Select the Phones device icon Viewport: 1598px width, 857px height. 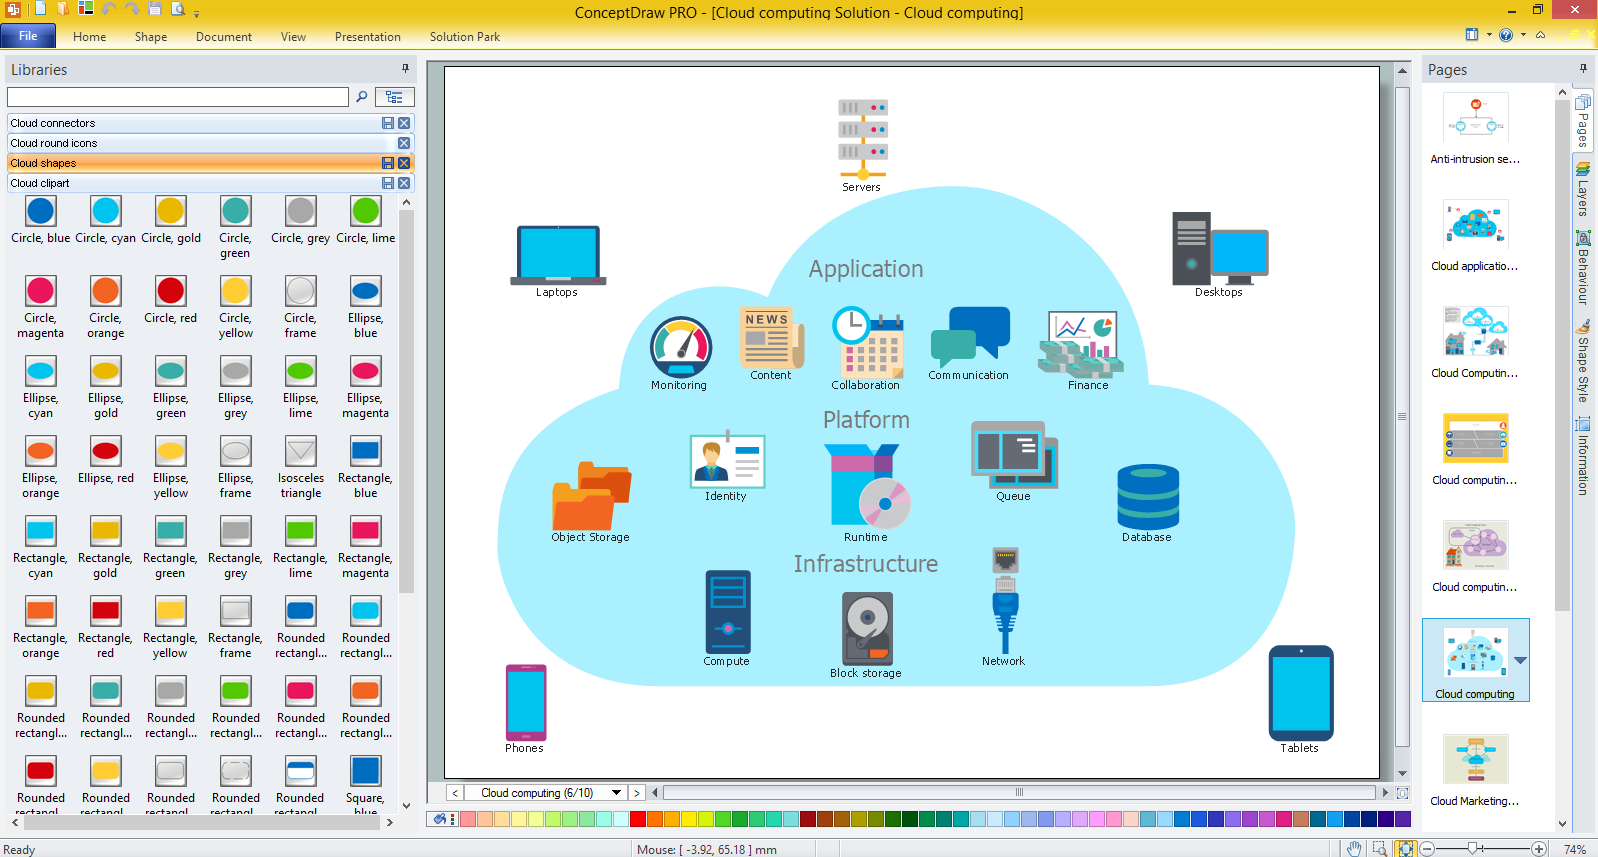click(526, 703)
